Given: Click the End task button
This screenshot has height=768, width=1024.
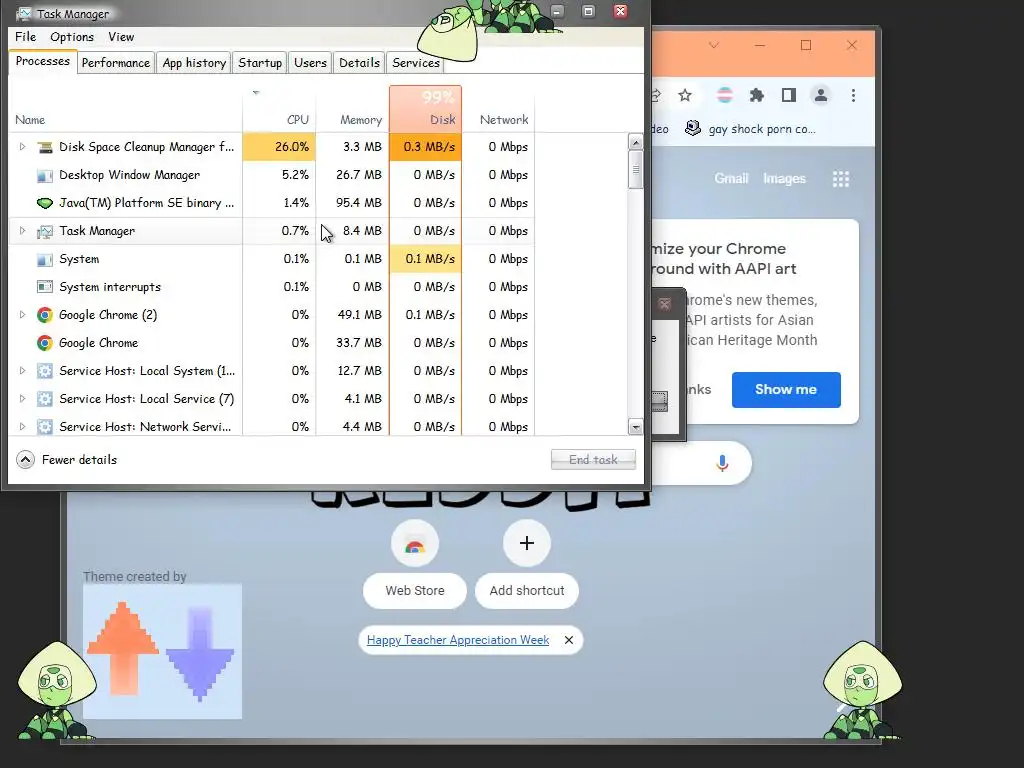Looking at the screenshot, I should 593,460.
